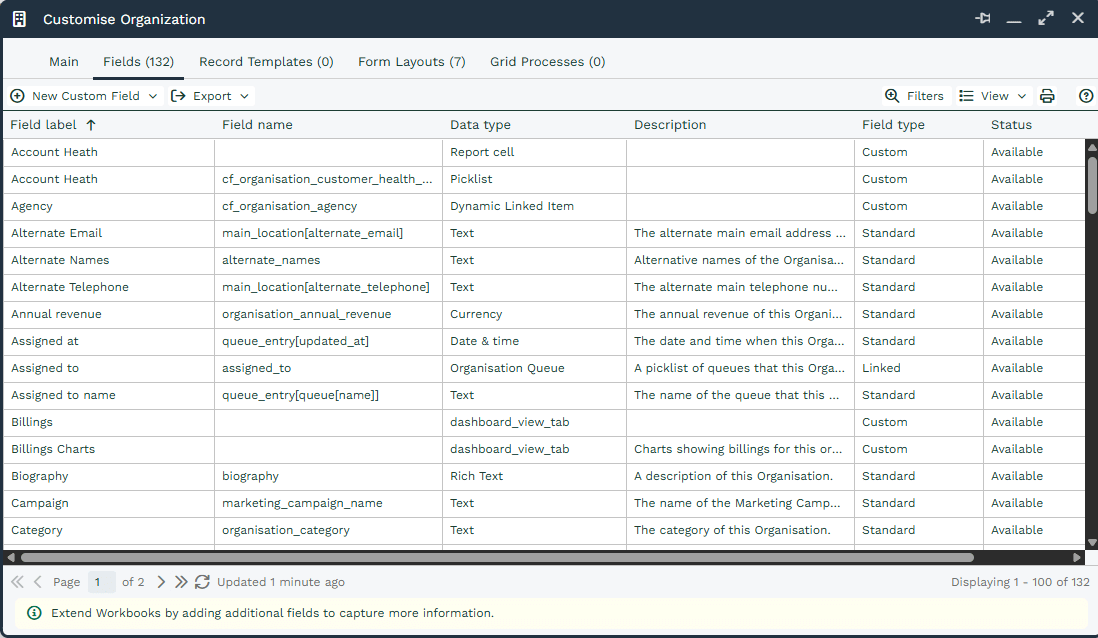The height and width of the screenshot is (638, 1098).
Task: Open help via the question mark icon
Action: click(1086, 96)
